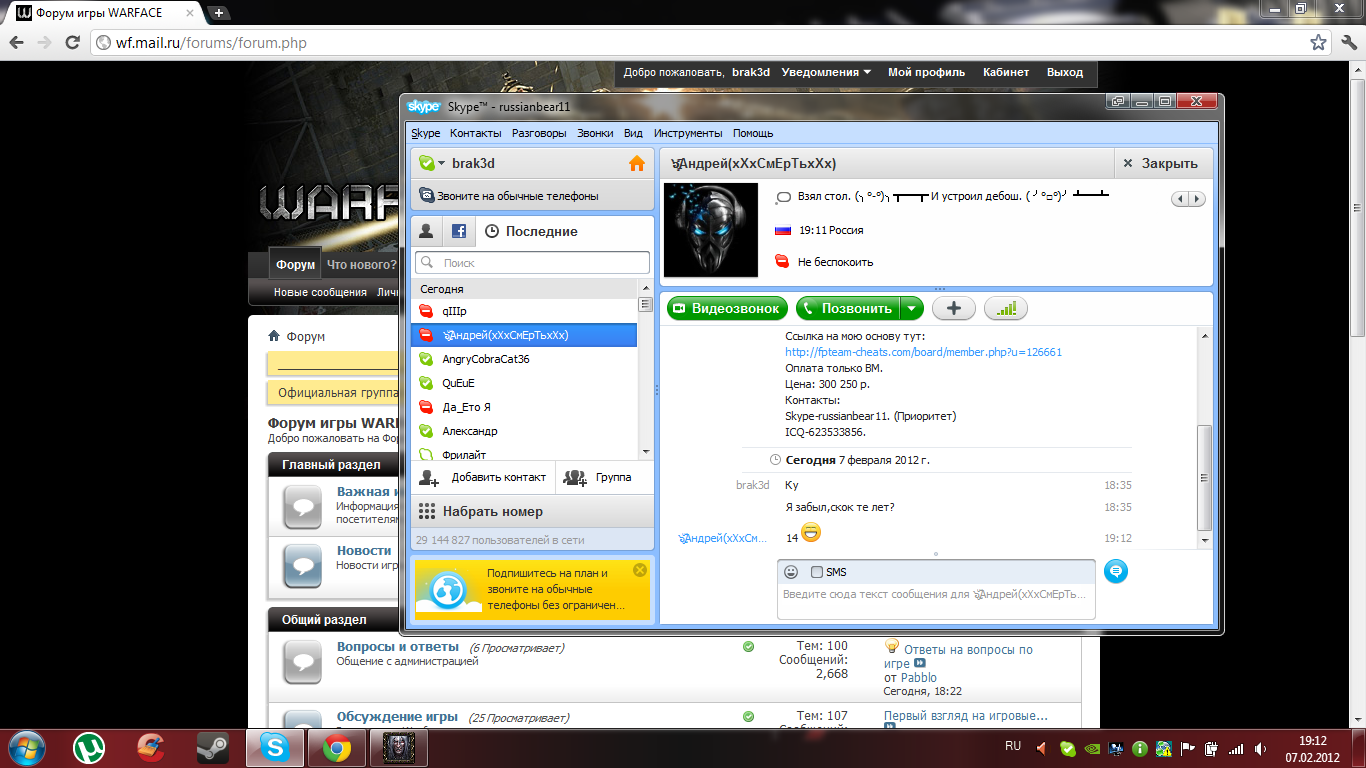This screenshot has width=1366, height=768.
Task: Open the Разговоры menu
Action: pyautogui.click(x=539, y=133)
